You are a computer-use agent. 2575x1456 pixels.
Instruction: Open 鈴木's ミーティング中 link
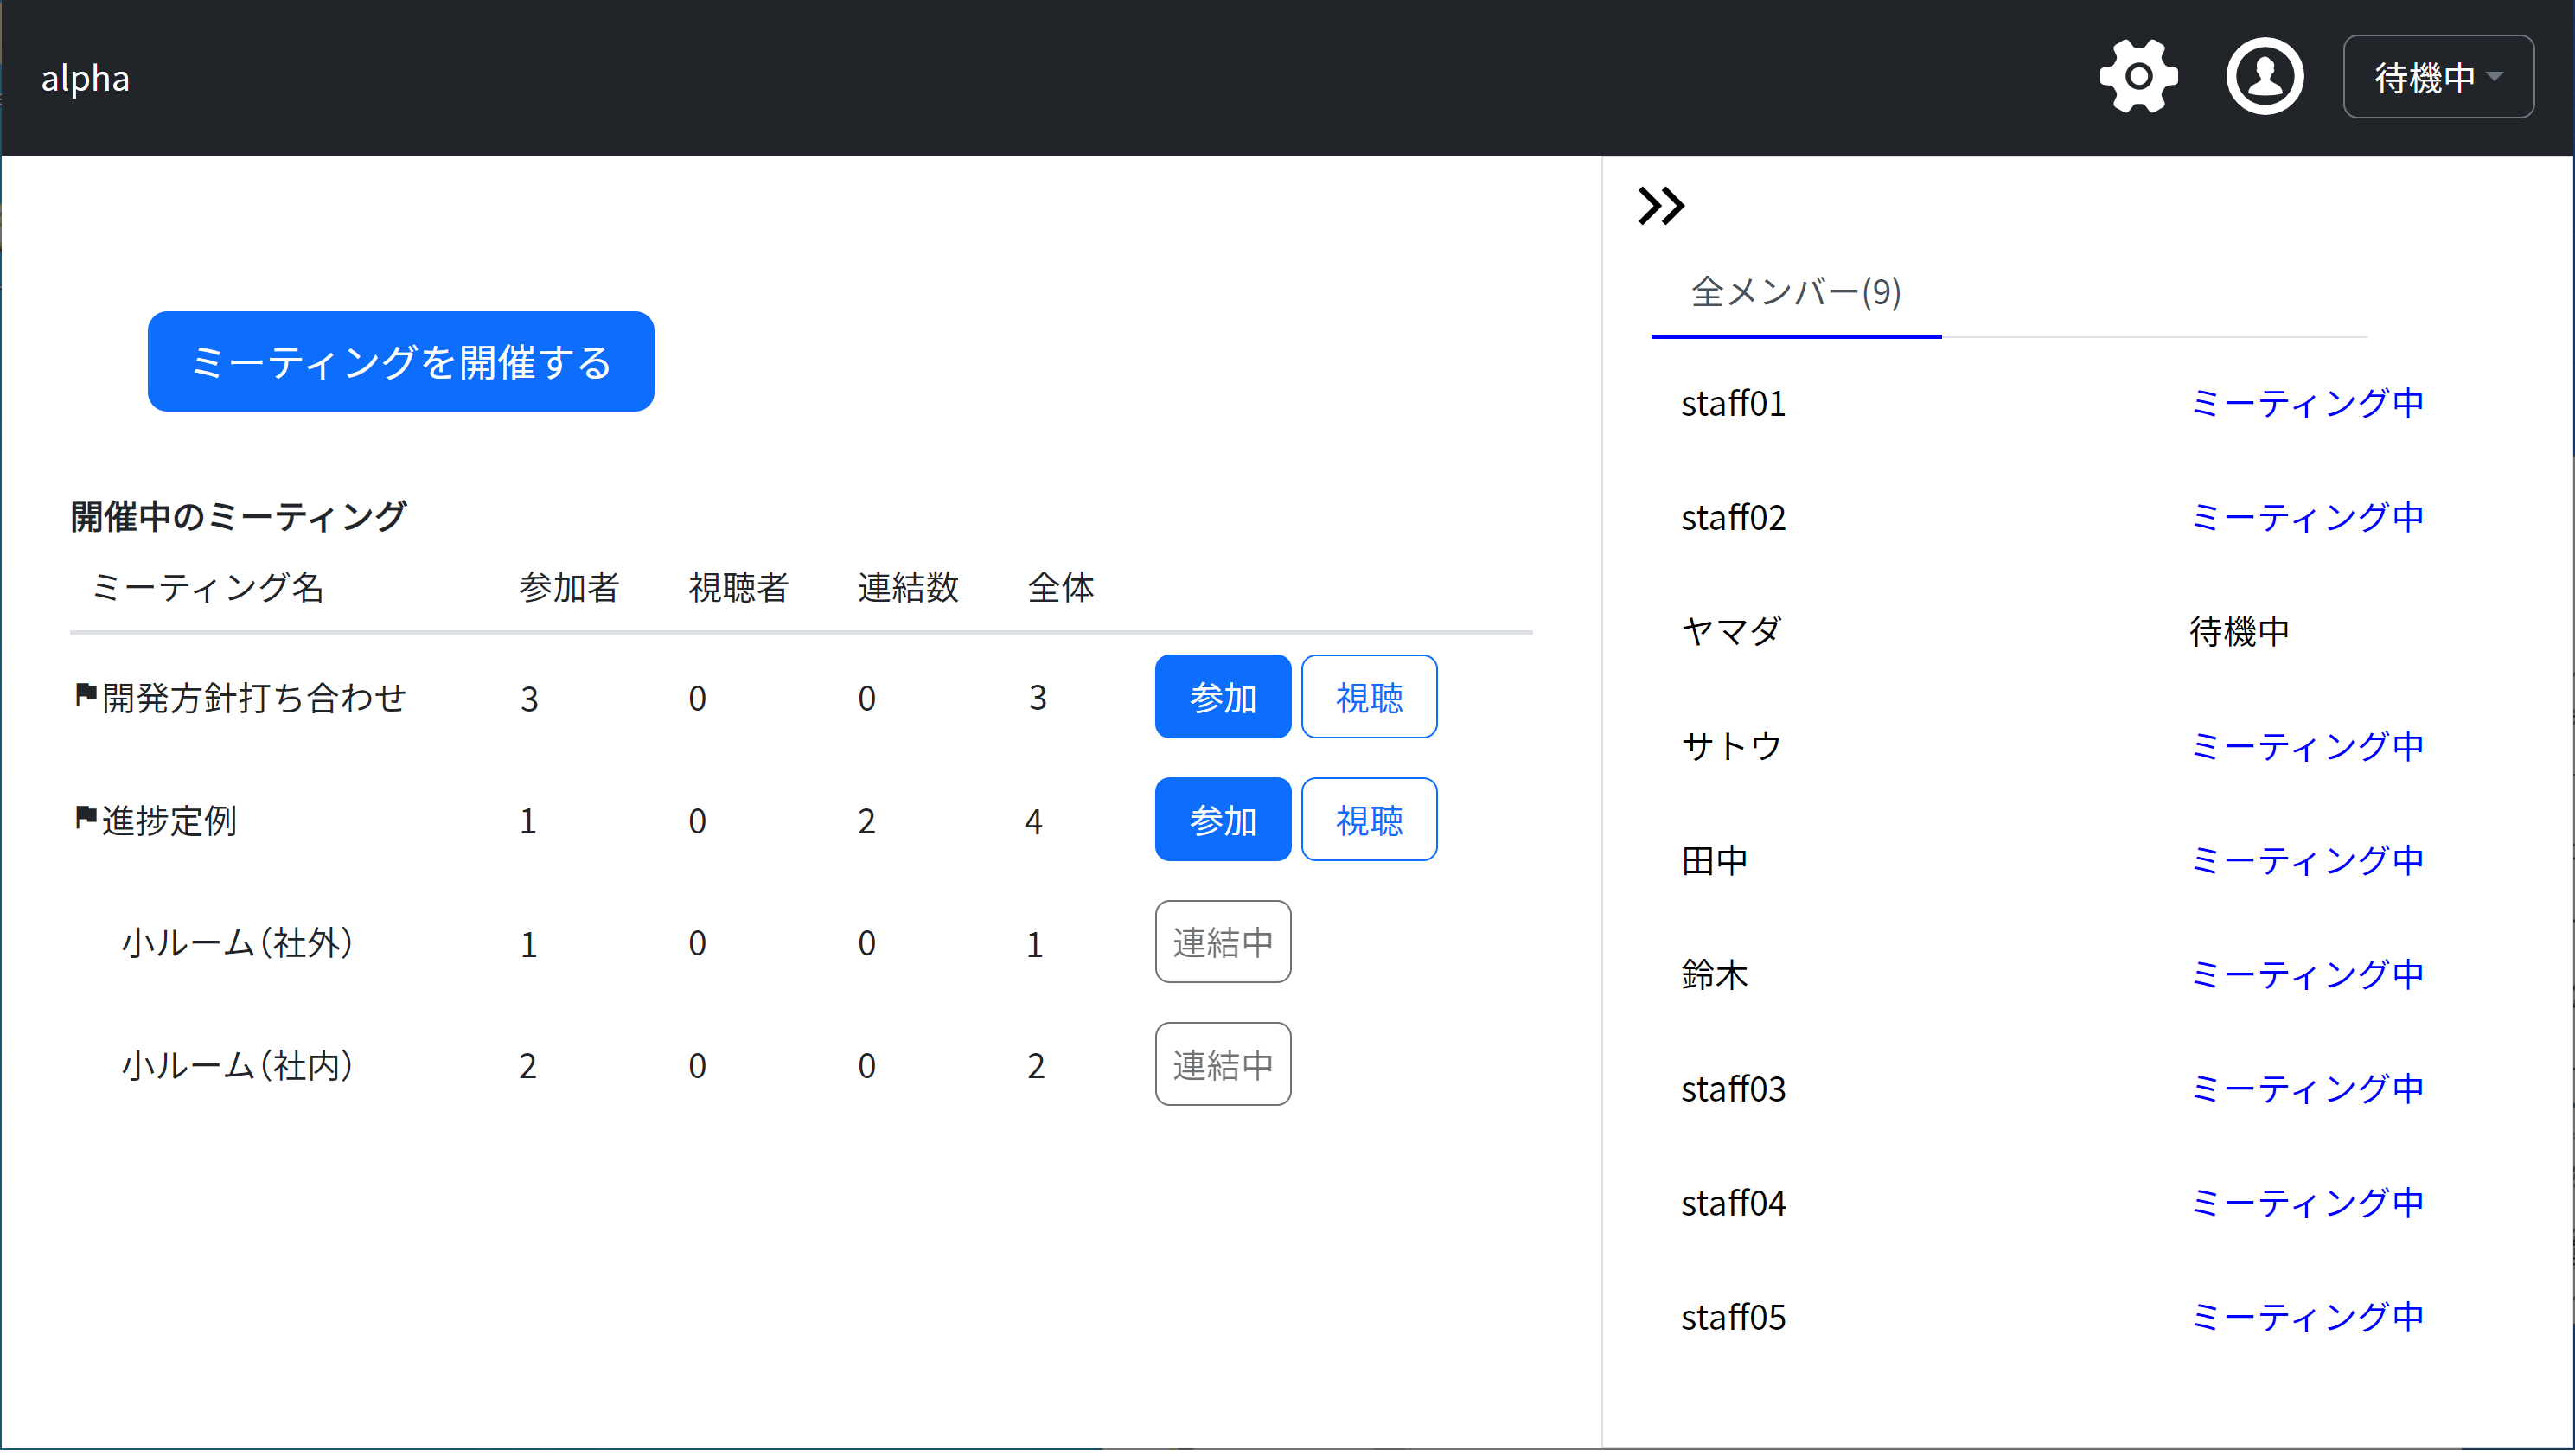2306,975
